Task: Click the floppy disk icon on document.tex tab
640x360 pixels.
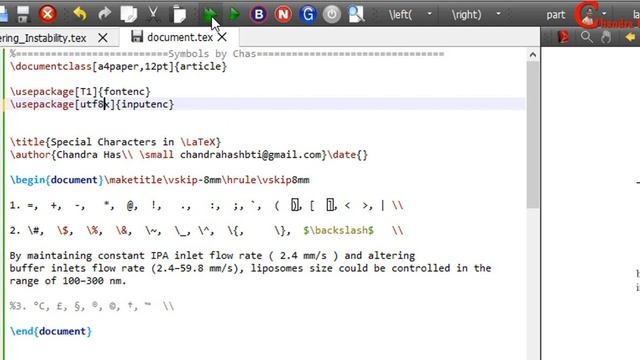Action: (137, 36)
